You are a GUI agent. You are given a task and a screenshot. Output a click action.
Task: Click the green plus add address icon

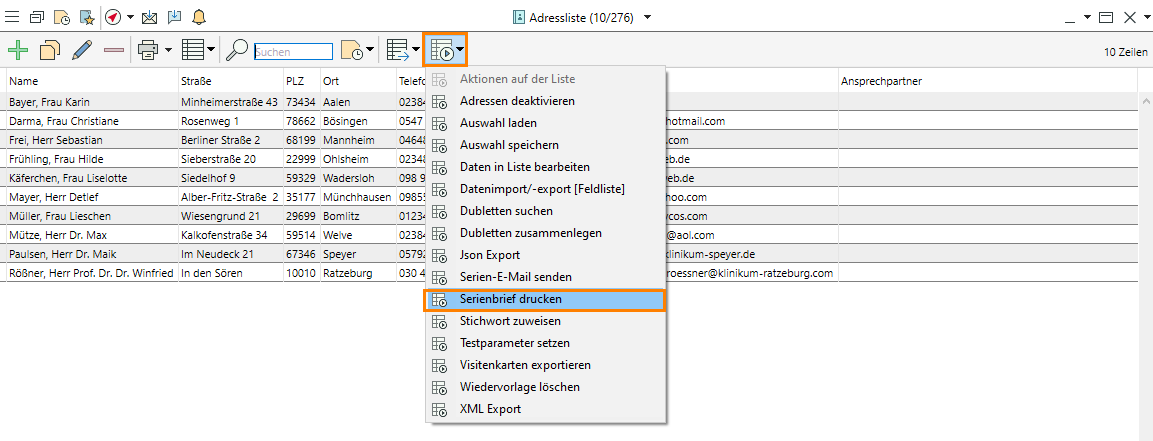18,49
